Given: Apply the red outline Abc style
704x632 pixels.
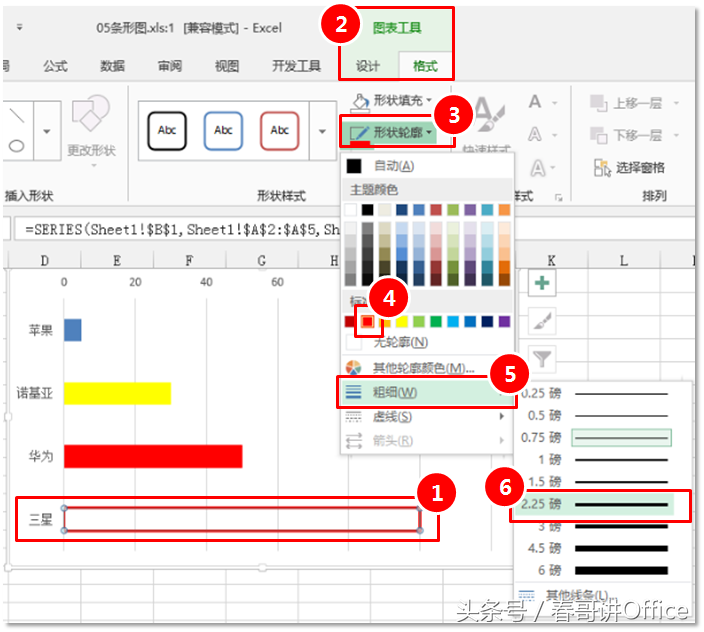Looking at the screenshot, I should point(279,131).
